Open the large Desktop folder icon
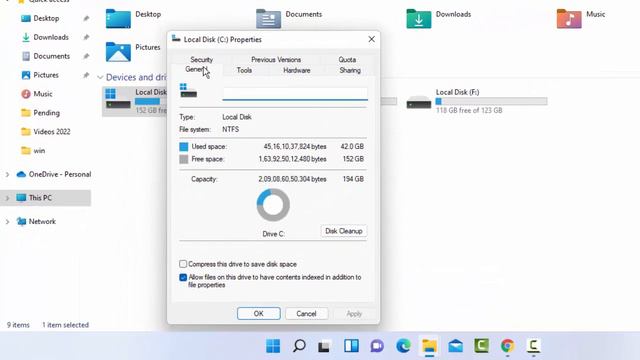Screen dimensions: 640x360 point(118,18)
